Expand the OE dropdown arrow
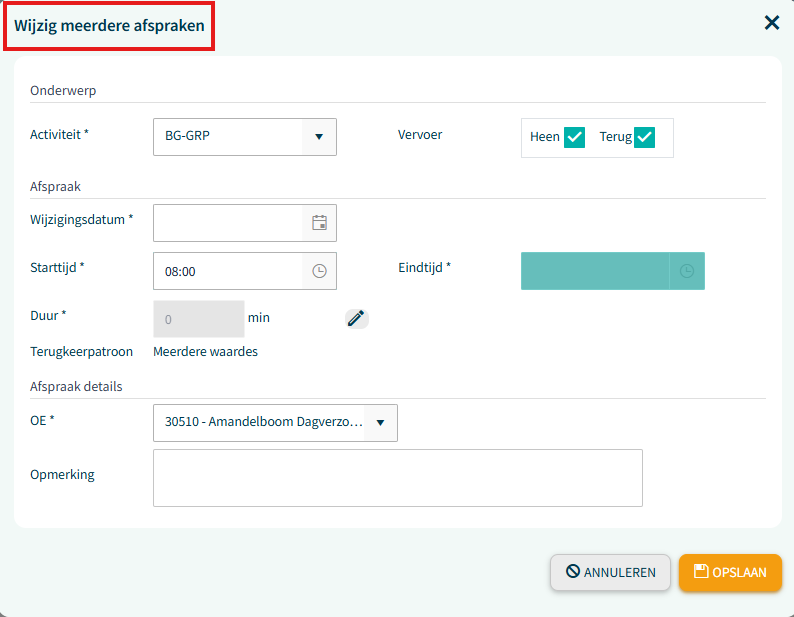This screenshot has width=794, height=617. tap(380, 422)
